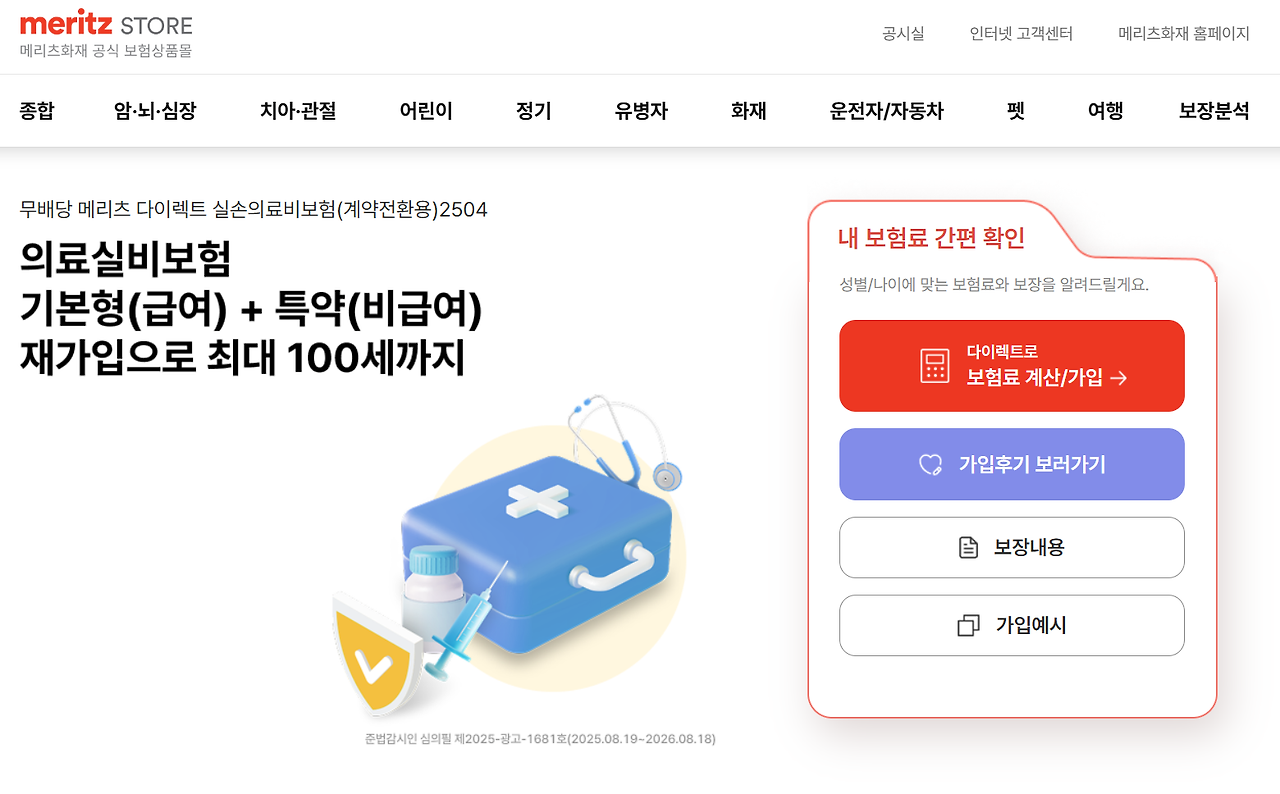Select 운전자/자동차 from the navigation
Viewport: 1280px width, 794px height.
(x=886, y=111)
